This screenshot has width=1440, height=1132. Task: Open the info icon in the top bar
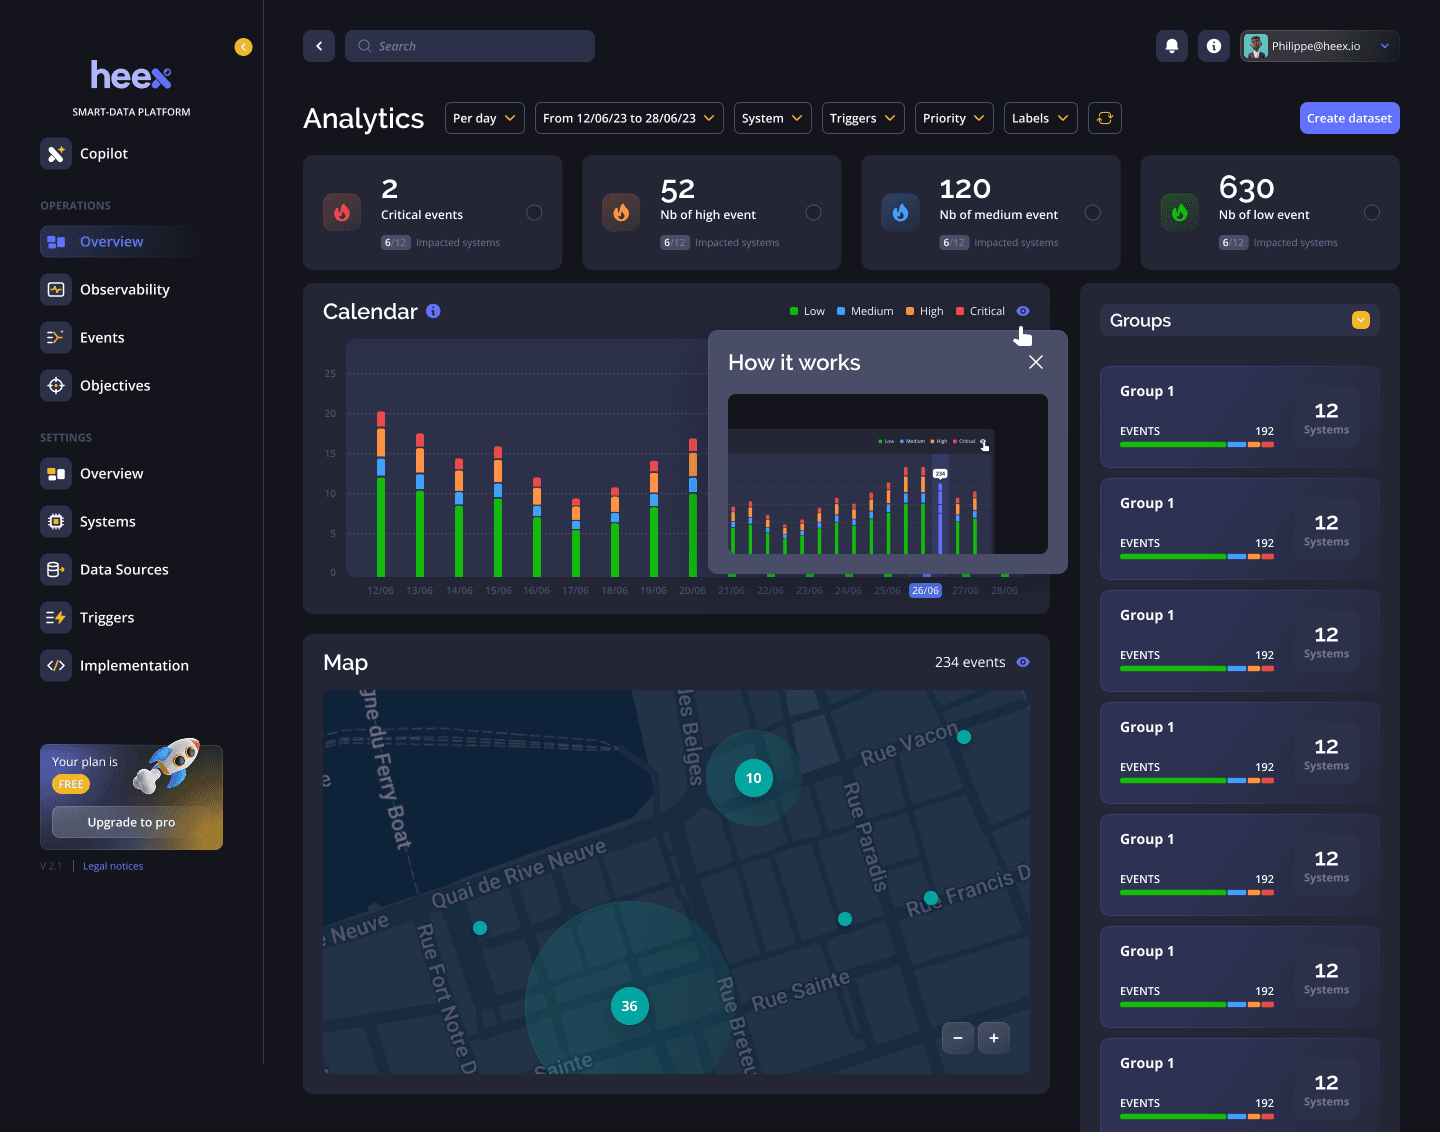[1214, 46]
